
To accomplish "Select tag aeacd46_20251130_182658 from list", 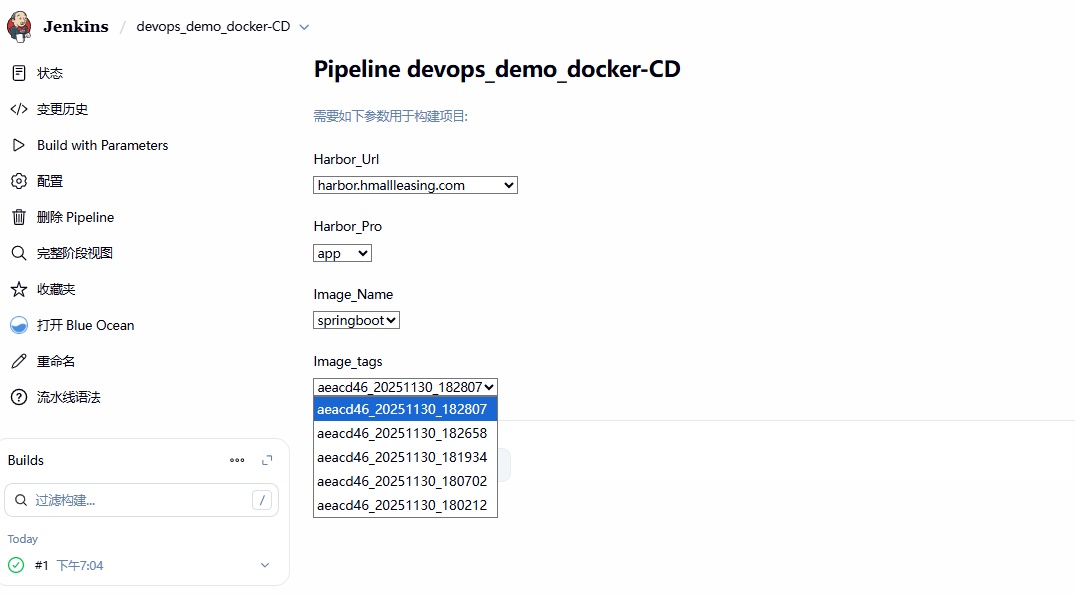I will pyautogui.click(x=402, y=433).
